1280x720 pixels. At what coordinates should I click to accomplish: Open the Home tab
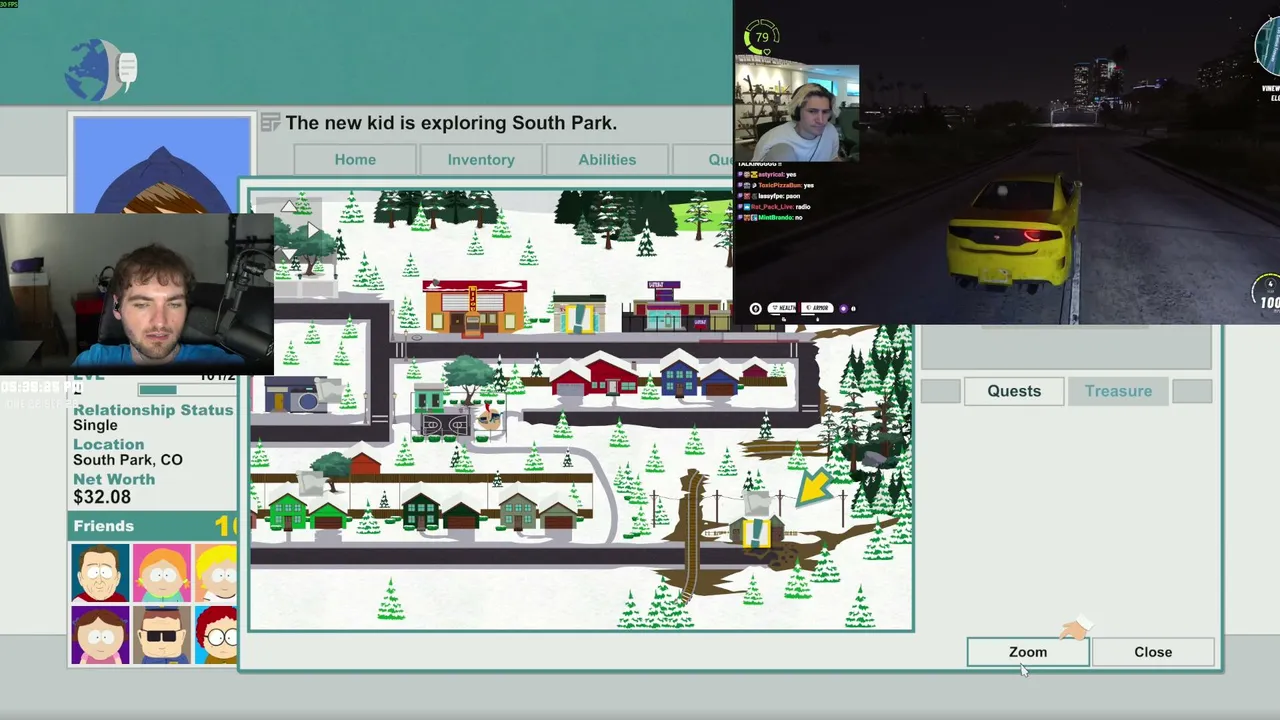[355, 160]
